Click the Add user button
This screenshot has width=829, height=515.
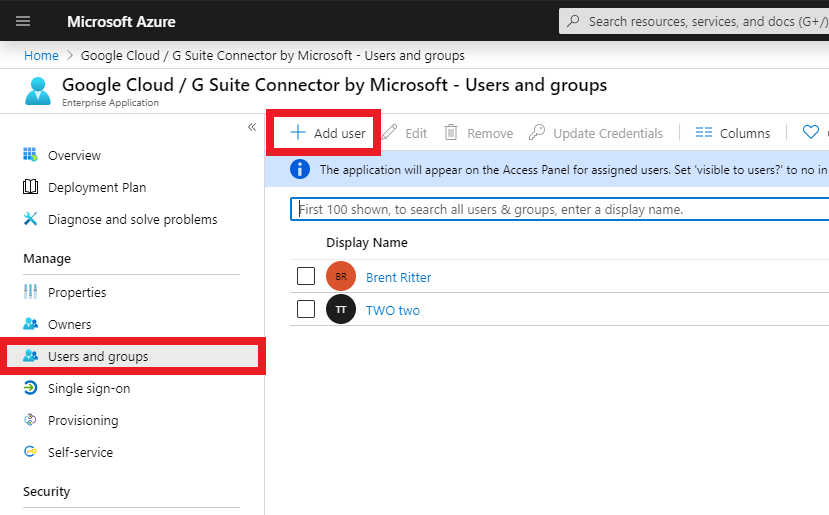(328, 133)
